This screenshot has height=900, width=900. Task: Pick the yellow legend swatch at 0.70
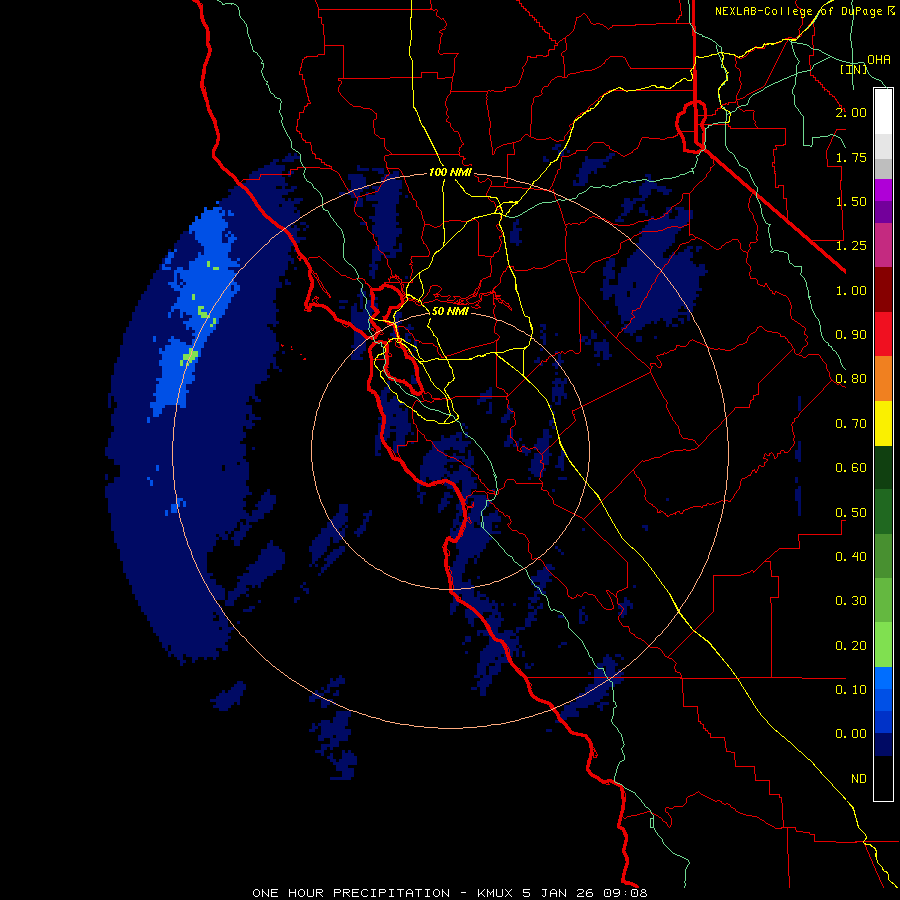pyautogui.click(x=883, y=423)
